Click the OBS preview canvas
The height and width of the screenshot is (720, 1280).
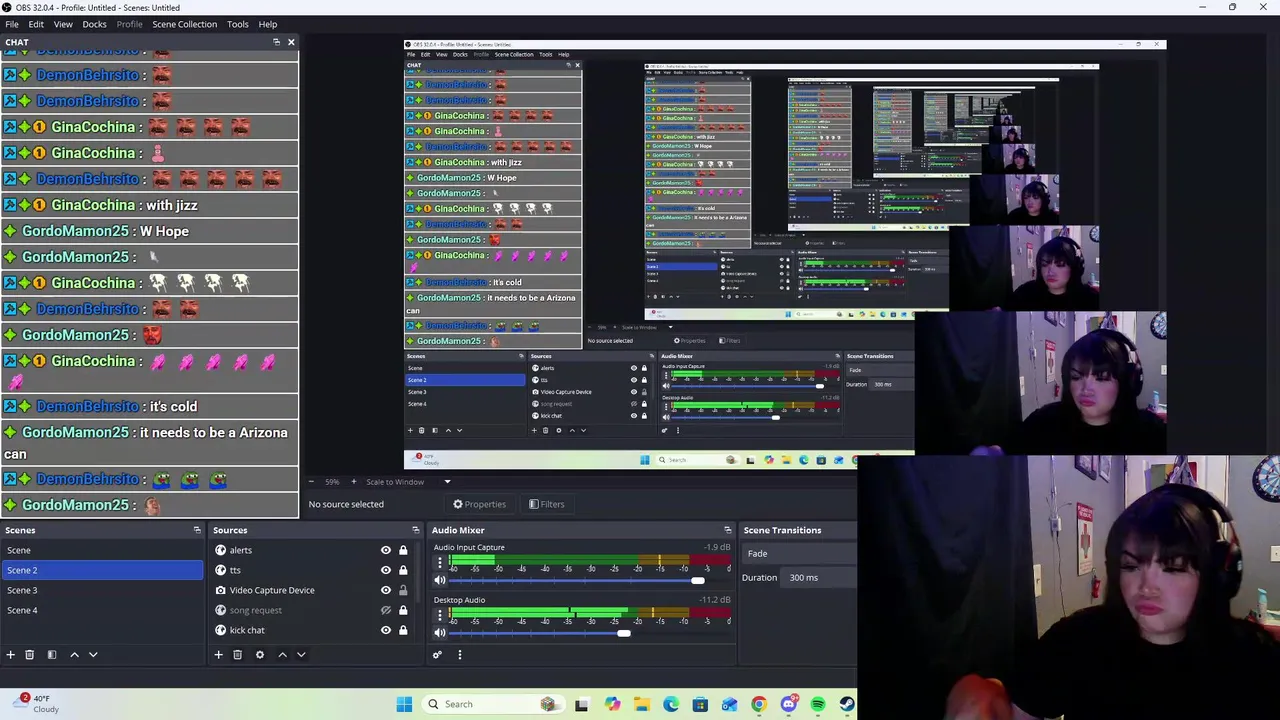click(x=785, y=255)
